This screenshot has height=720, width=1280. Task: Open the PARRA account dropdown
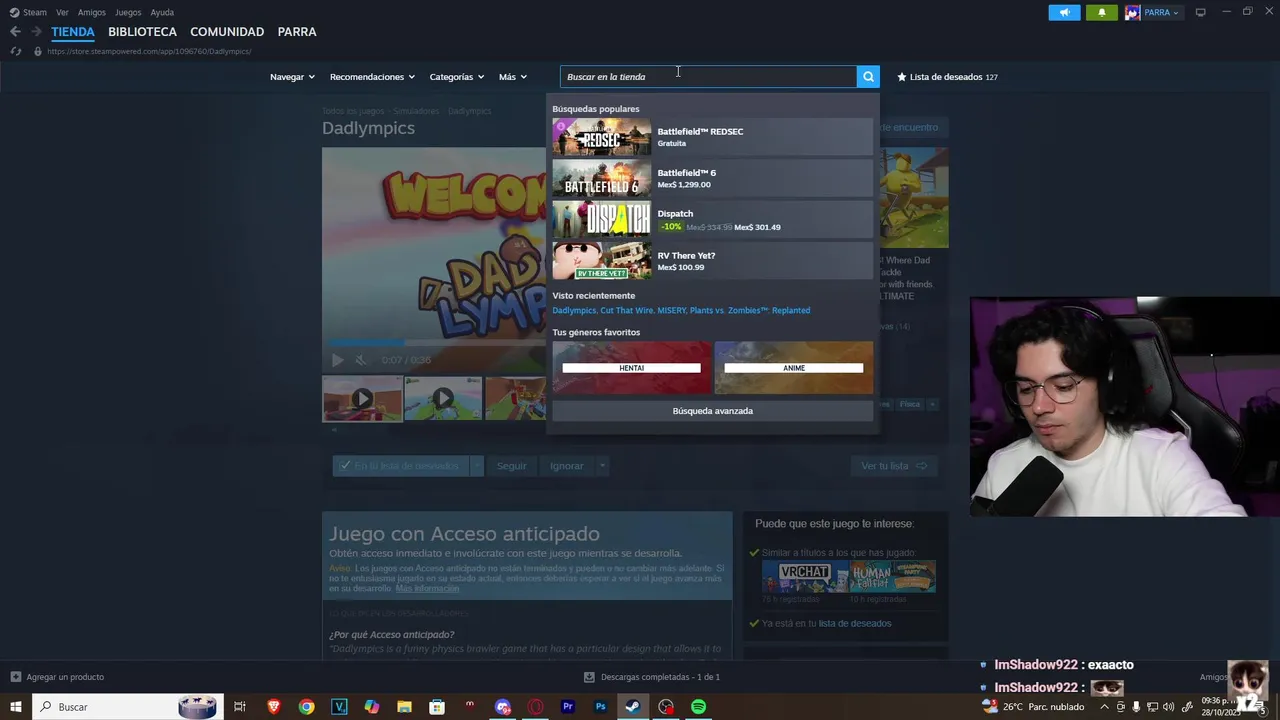pyautogui.click(x=1162, y=12)
